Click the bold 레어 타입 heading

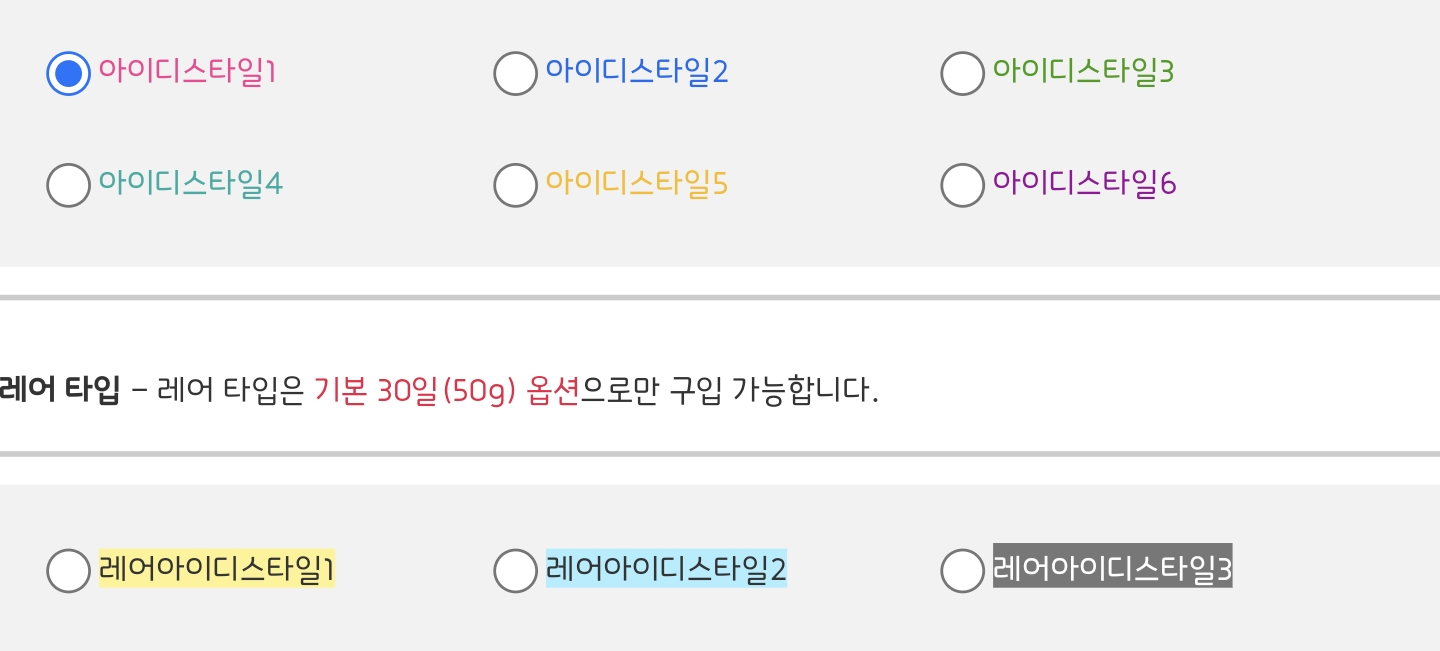(x=60, y=389)
